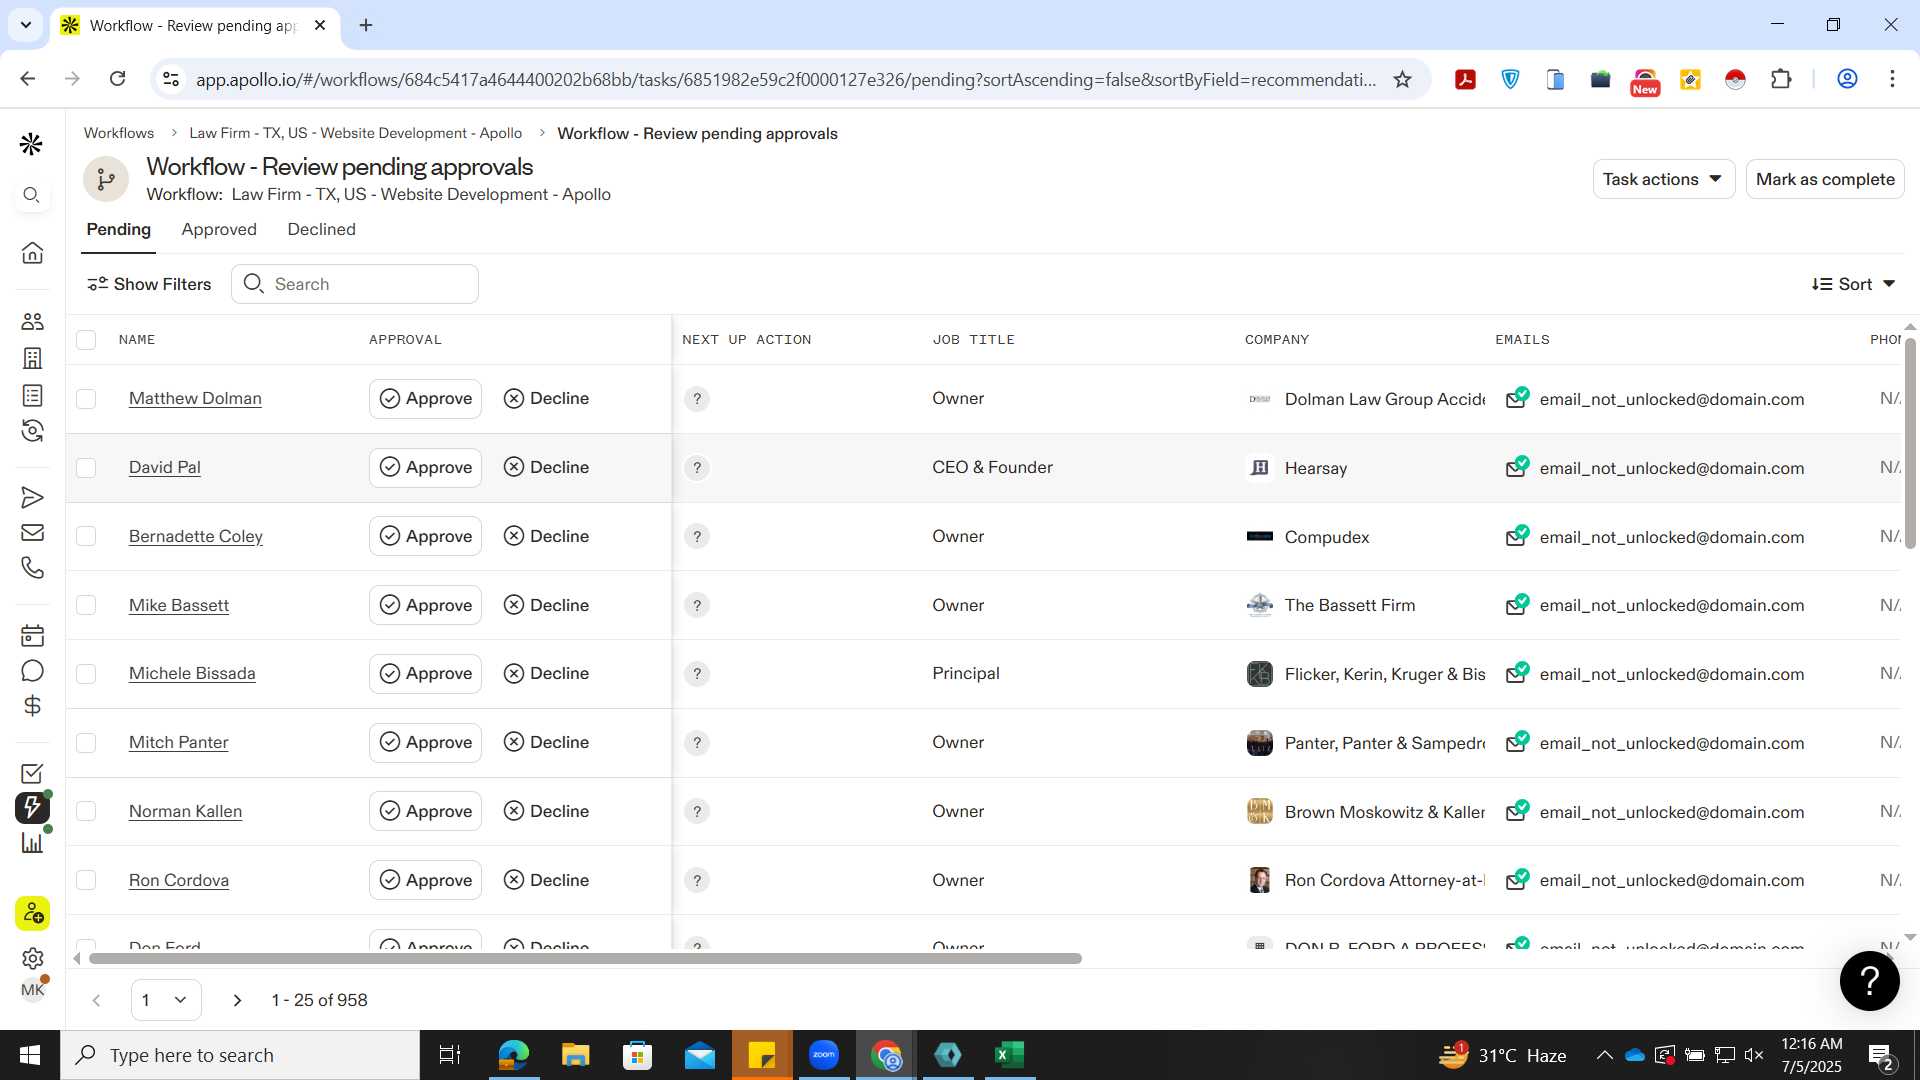Open Calls phone icon in sidebar
The width and height of the screenshot is (1920, 1080).
tap(32, 568)
